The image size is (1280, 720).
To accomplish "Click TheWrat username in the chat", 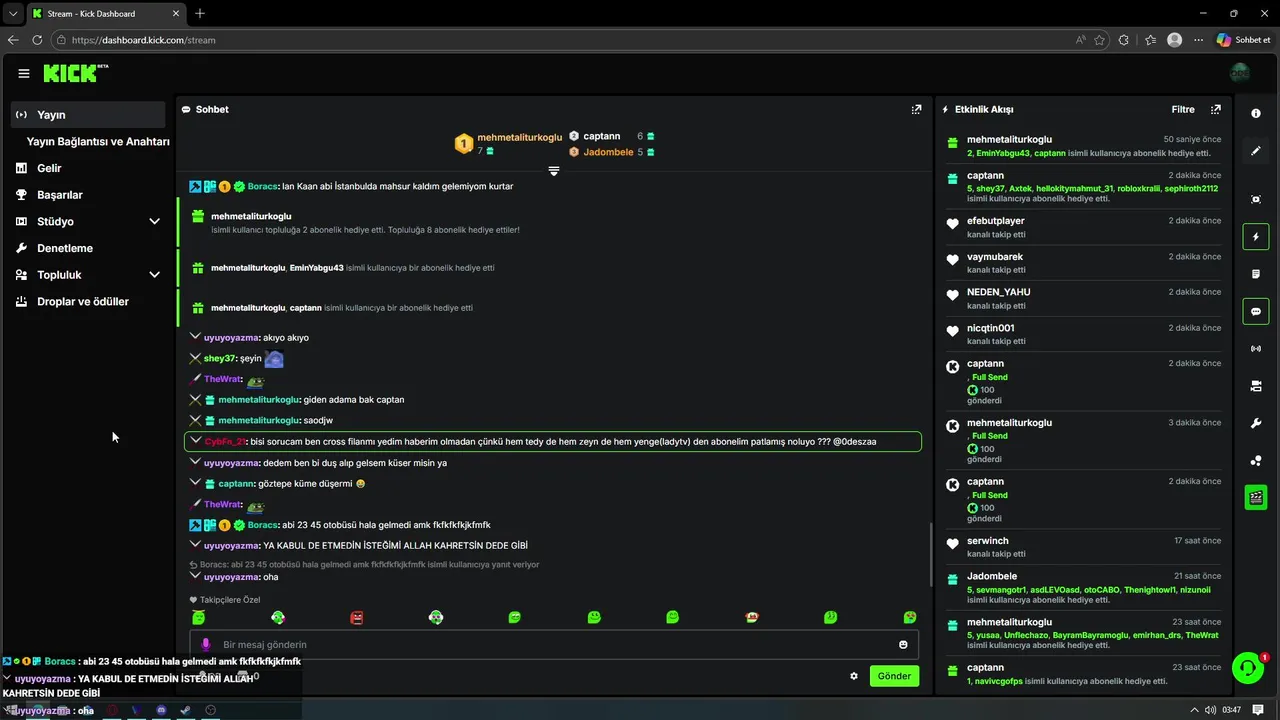I will point(222,379).
